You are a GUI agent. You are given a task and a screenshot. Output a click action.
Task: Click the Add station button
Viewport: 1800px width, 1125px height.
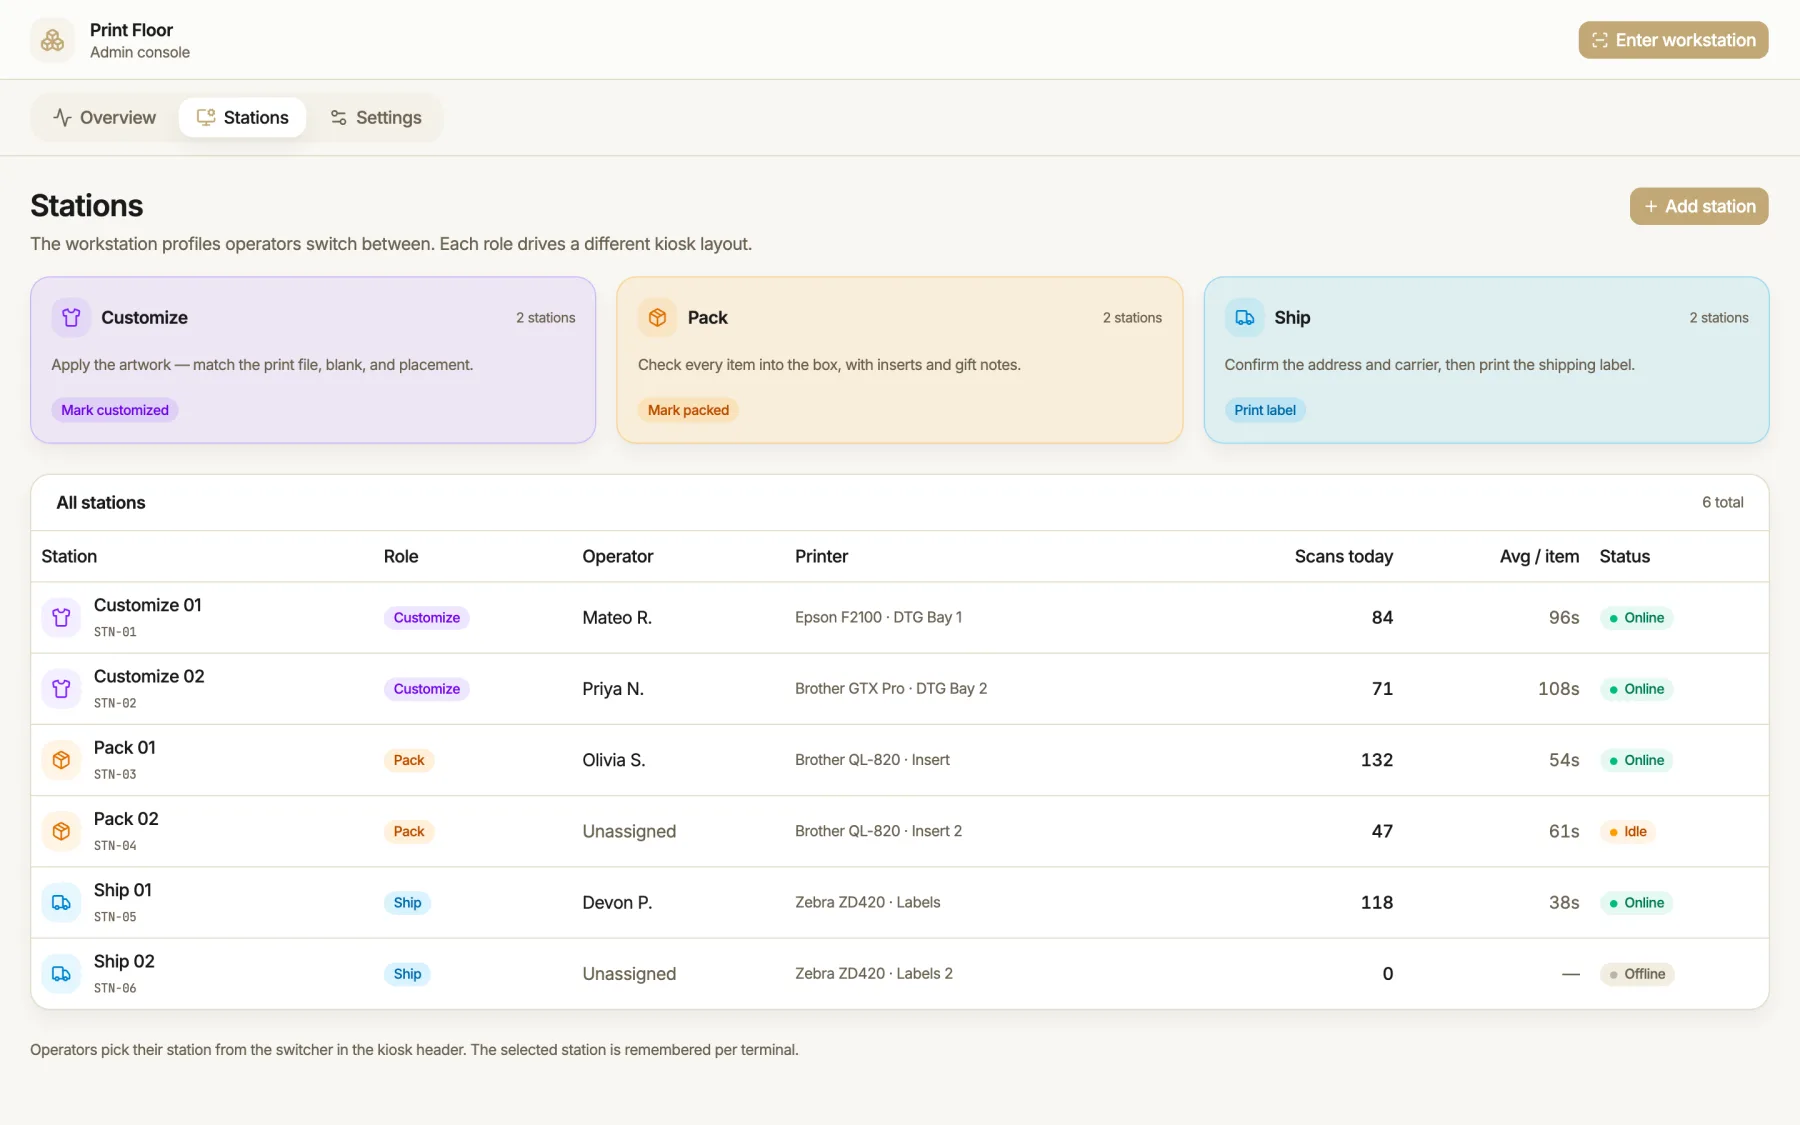point(1699,206)
